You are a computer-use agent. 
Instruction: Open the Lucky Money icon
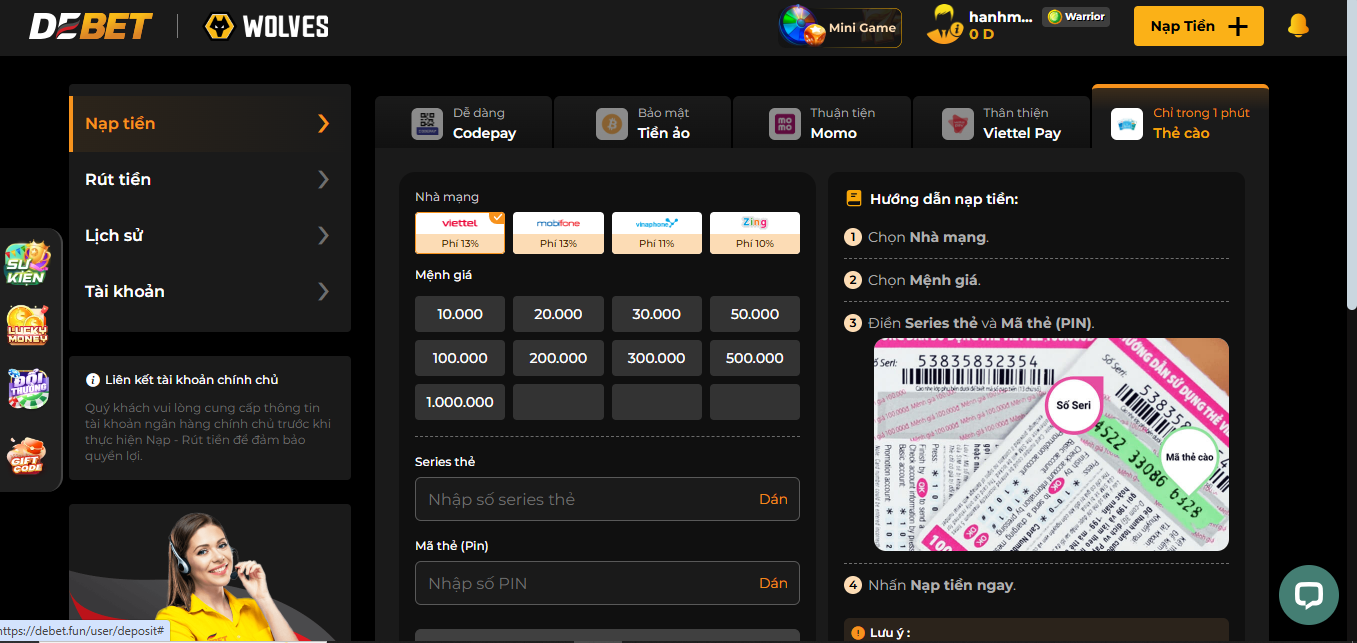(28, 325)
